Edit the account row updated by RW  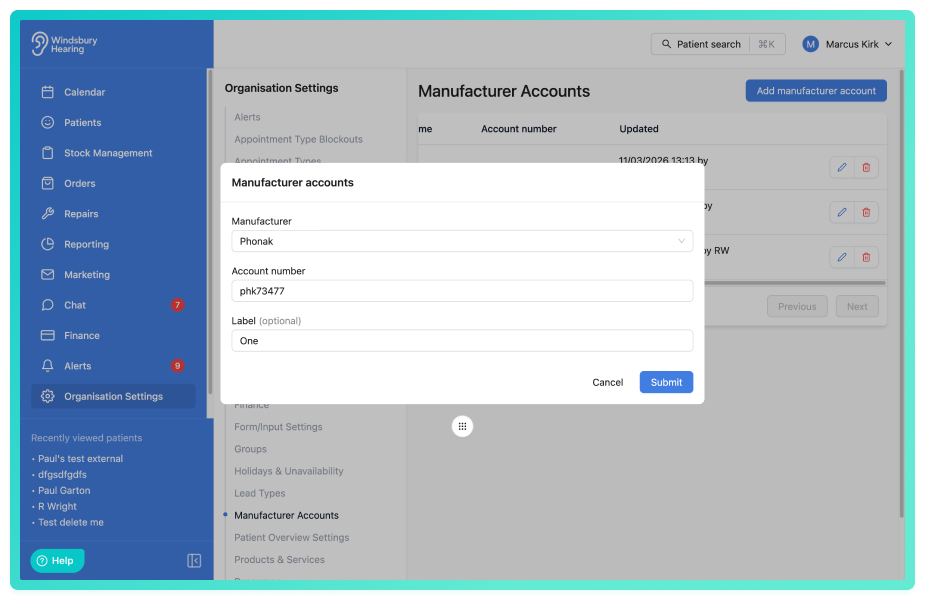click(842, 257)
